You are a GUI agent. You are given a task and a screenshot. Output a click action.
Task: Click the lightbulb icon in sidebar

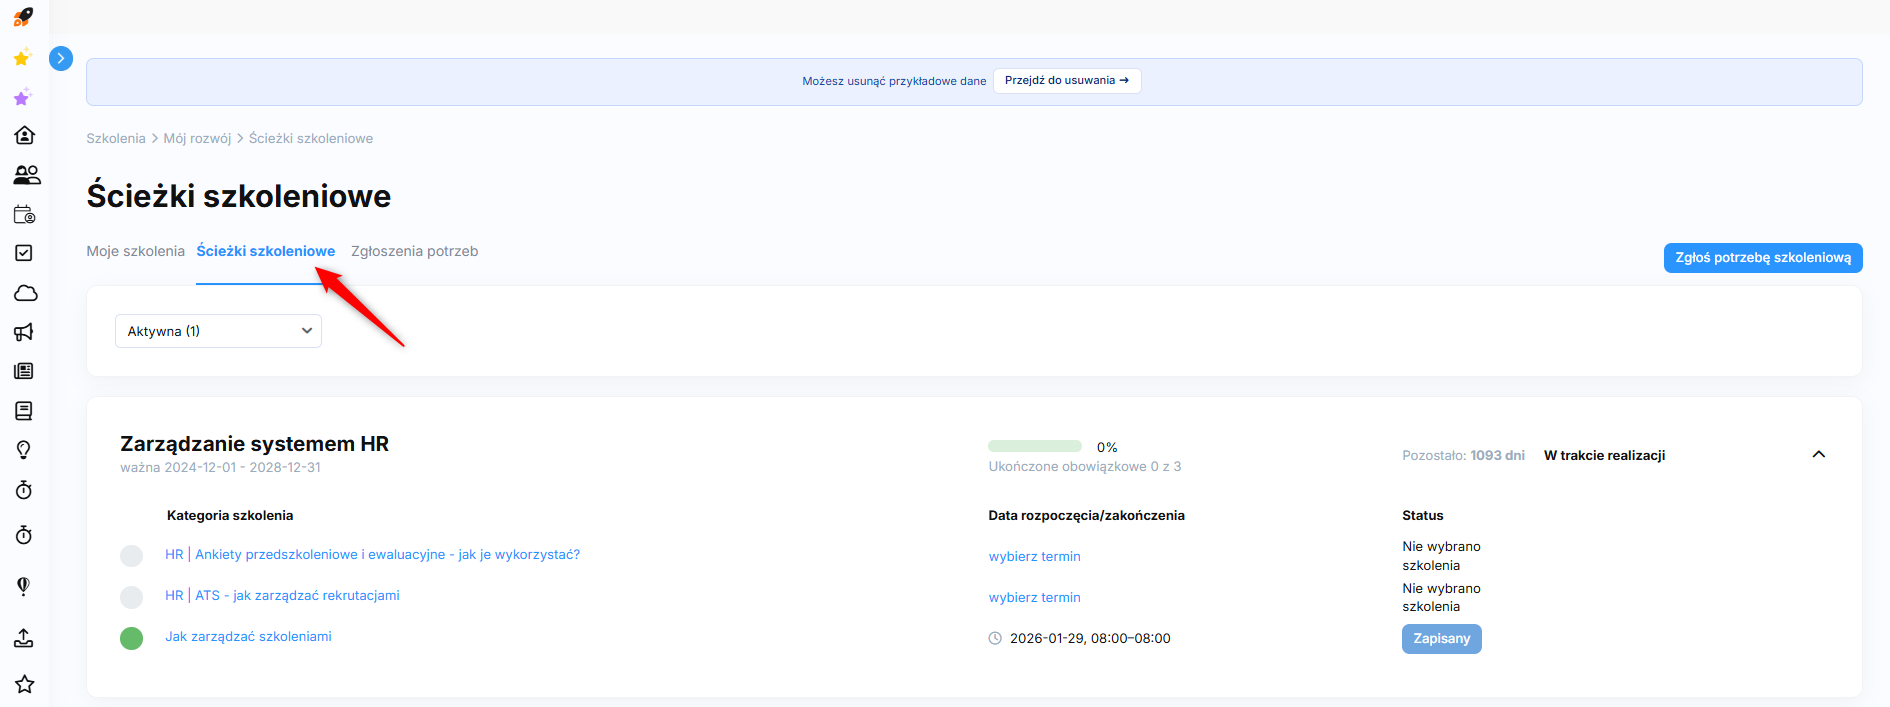(24, 450)
